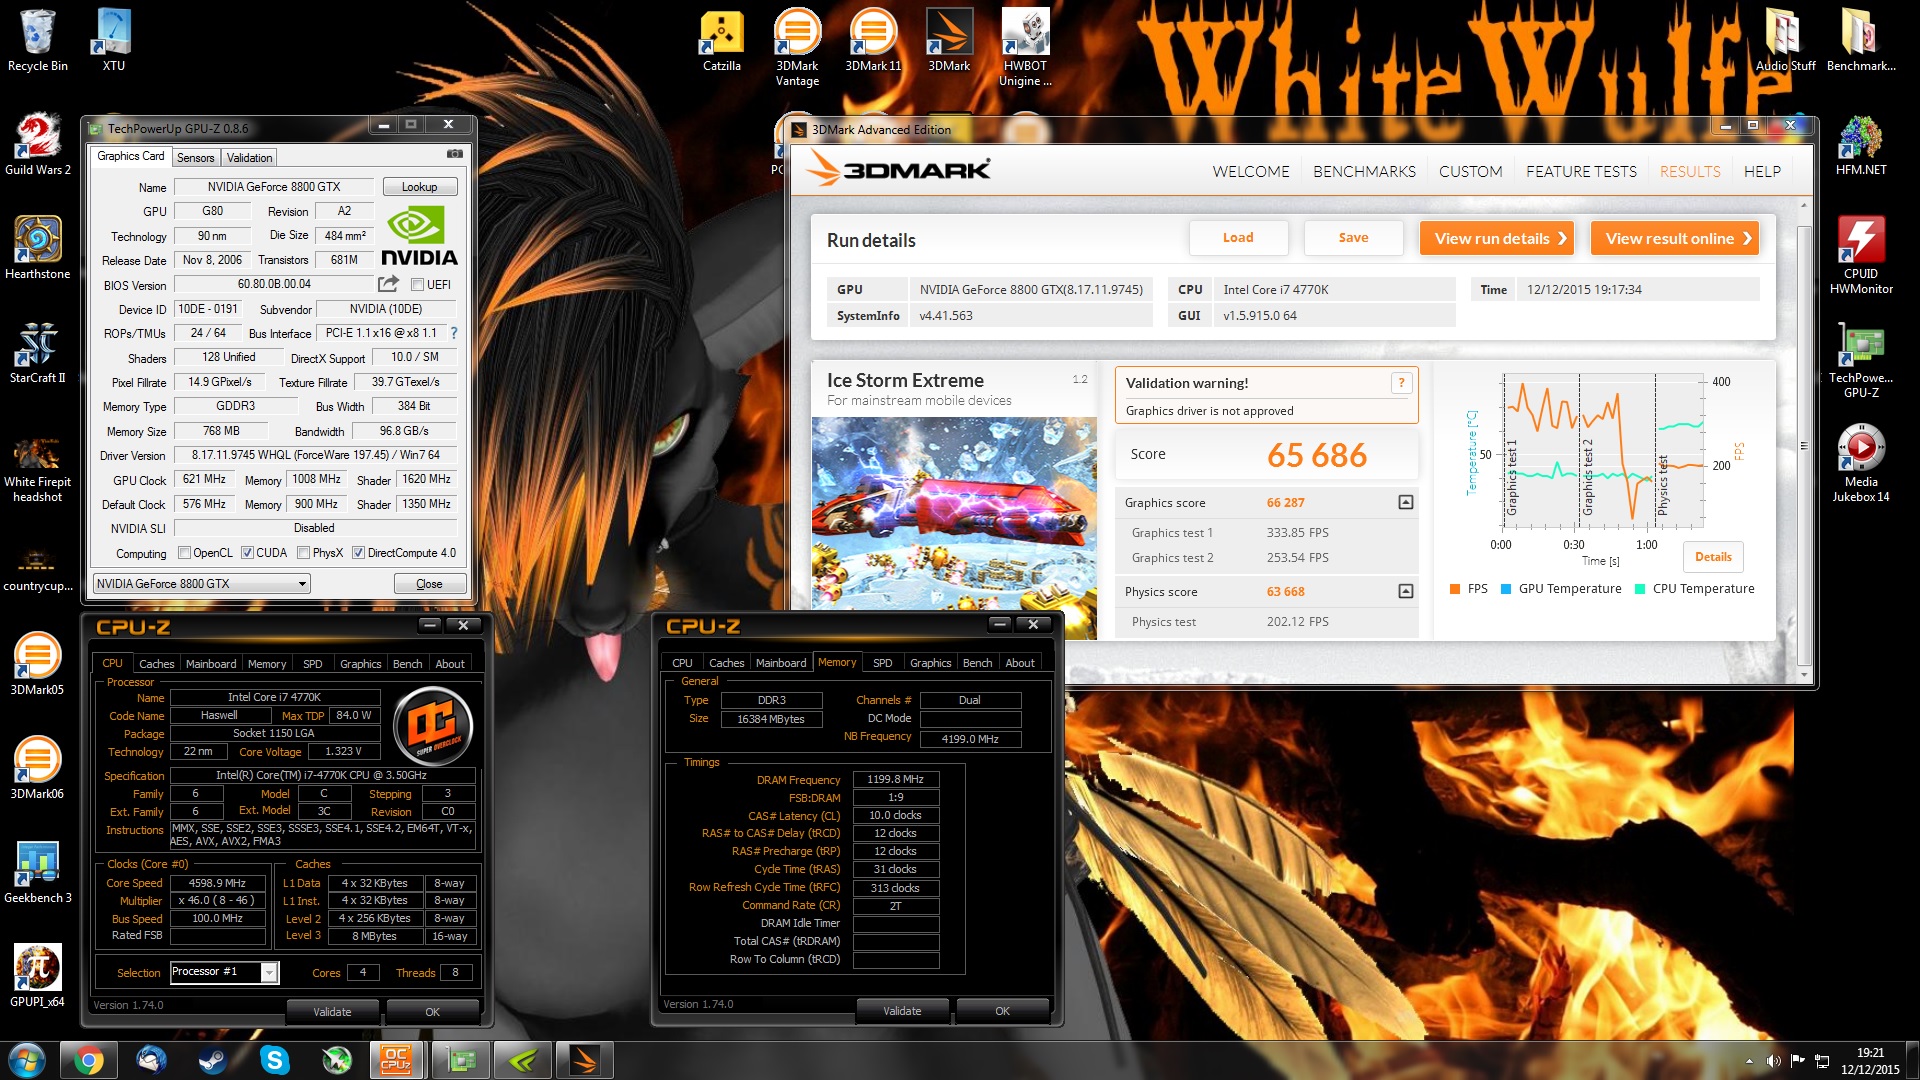Screen dimensions: 1920x1080
Task: Click the Skype icon in the taskbar
Action: click(x=274, y=1060)
